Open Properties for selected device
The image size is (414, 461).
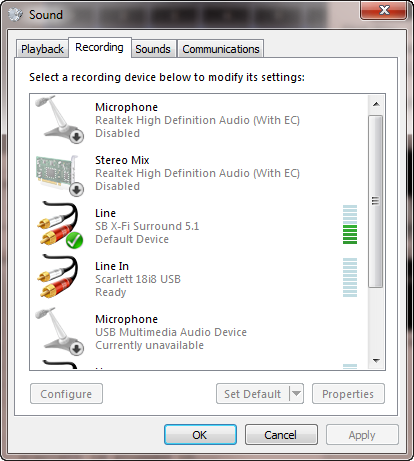tap(348, 394)
